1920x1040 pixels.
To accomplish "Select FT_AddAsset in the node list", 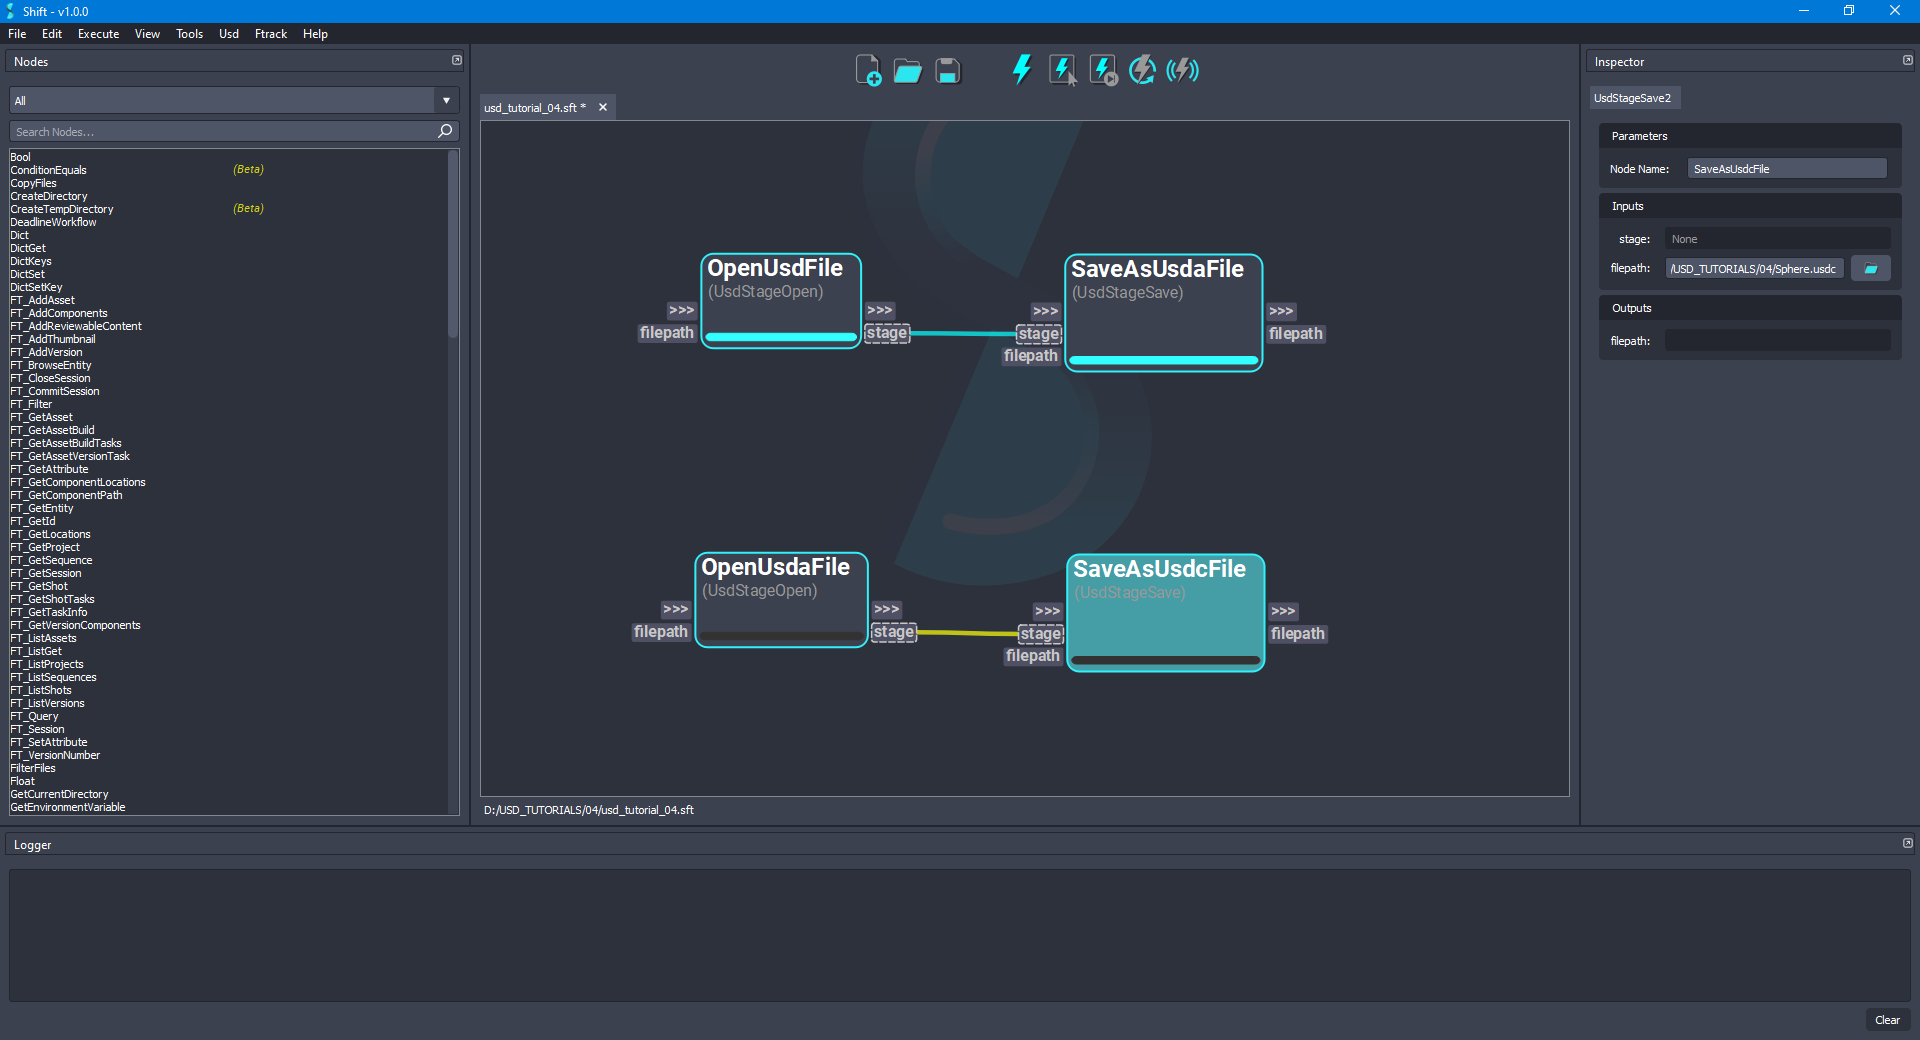I will 45,300.
